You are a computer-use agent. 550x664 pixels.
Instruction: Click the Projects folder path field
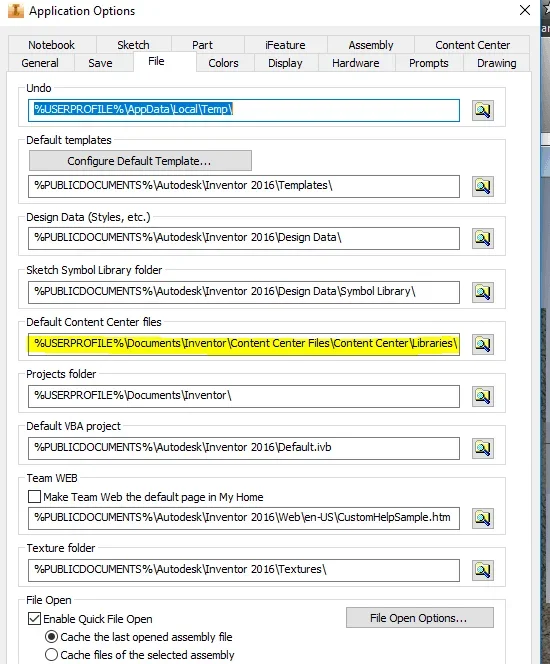tap(244, 396)
